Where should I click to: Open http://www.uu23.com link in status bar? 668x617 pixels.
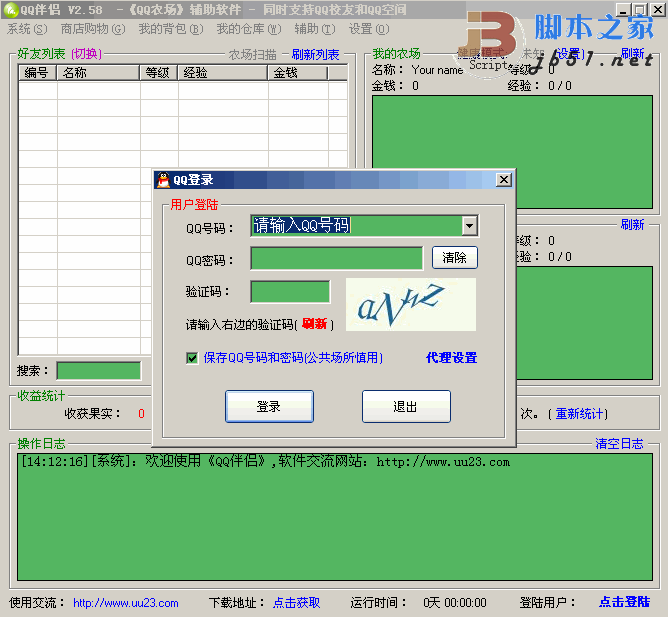126,603
